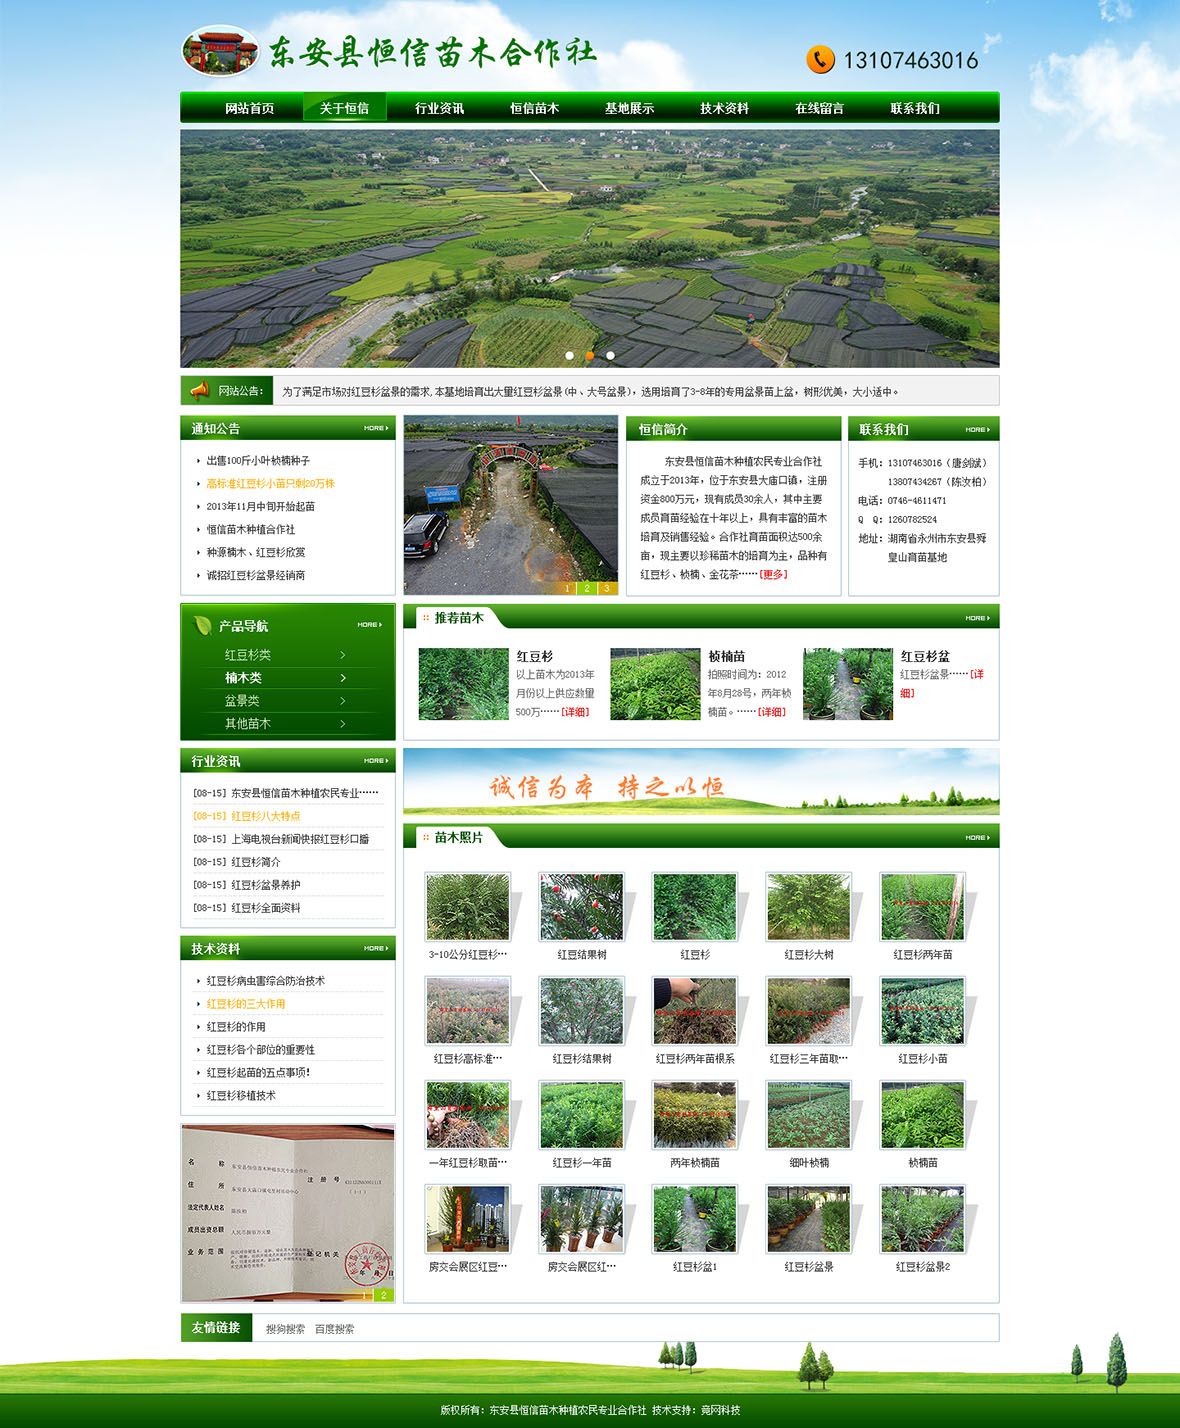Viewport: 1180px width, 1428px height.
Task: Open the 恒信苗木 navigation menu item
Action: pyautogui.click(x=535, y=107)
